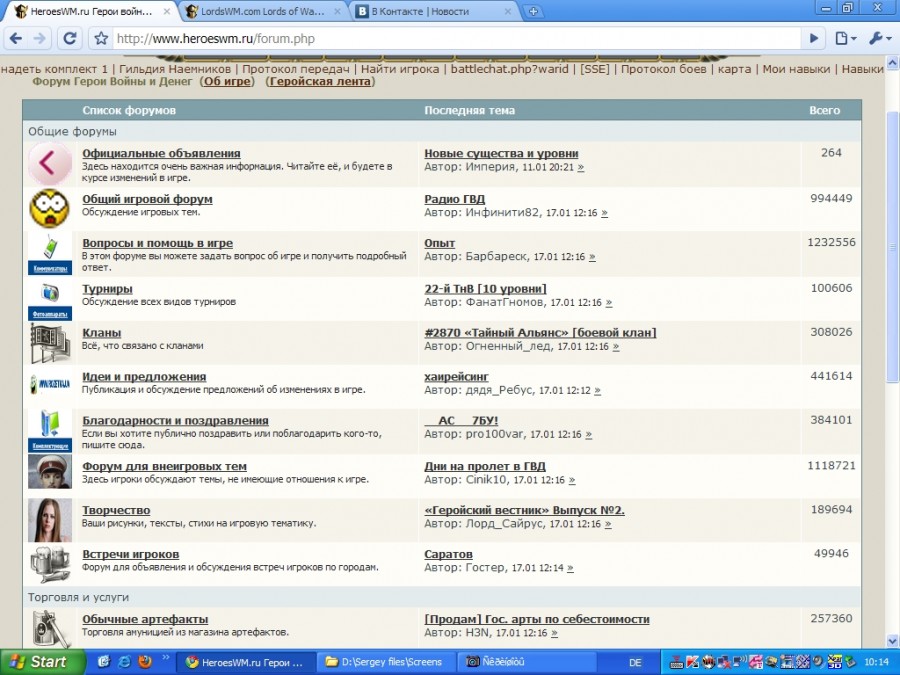The image size is (900, 675).
Task: Click the Геройская лента link
Action: (x=320, y=82)
